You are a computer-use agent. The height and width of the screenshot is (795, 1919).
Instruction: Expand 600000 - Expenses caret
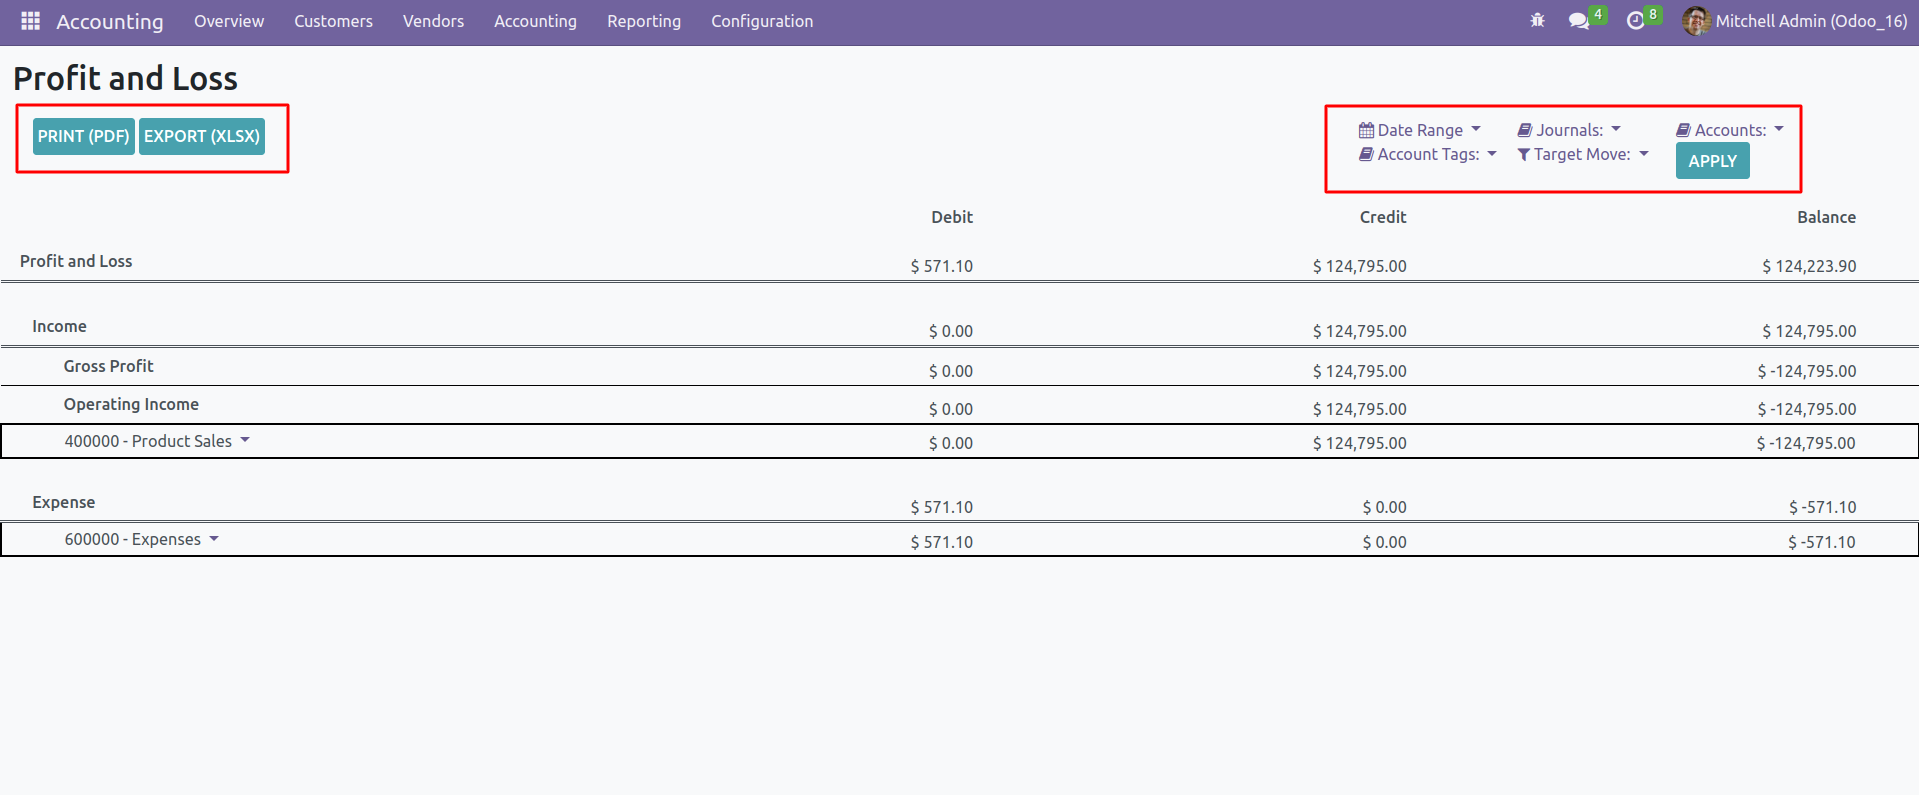click(214, 539)
